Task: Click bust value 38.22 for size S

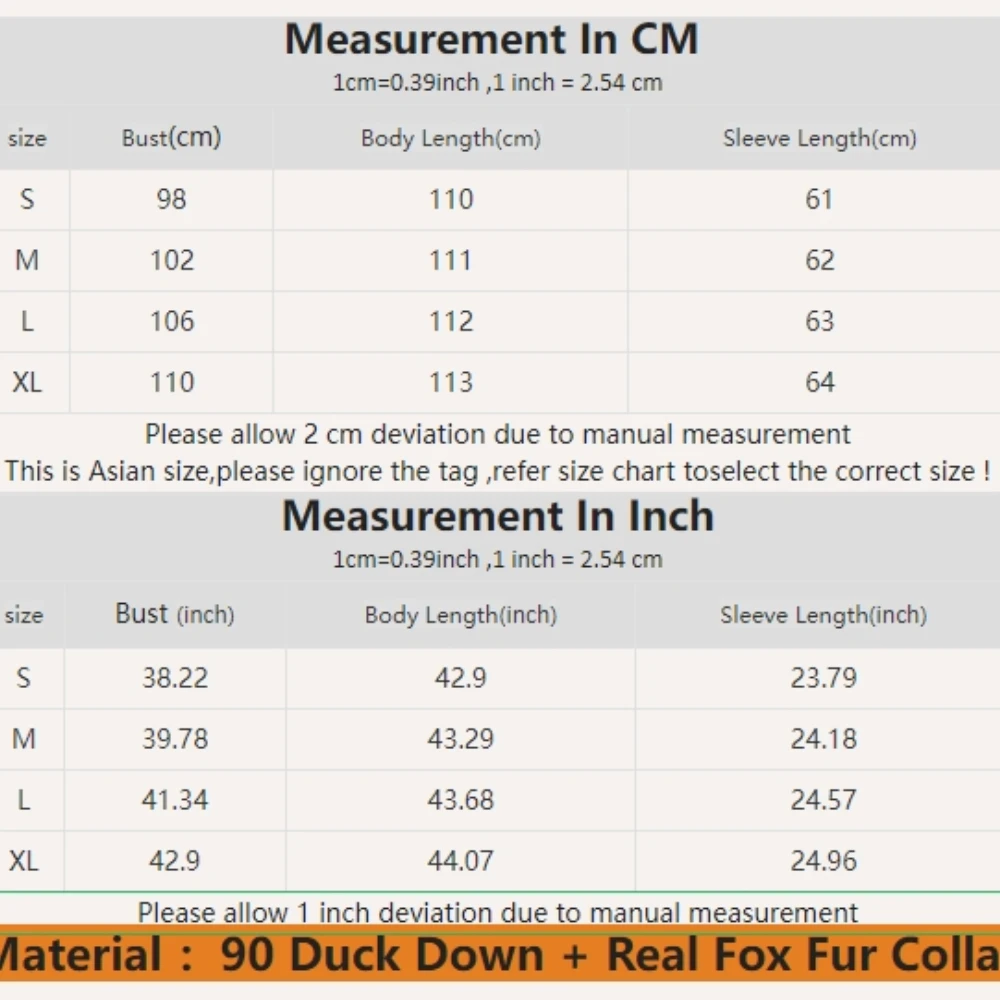Action: [x=175, y=677]
